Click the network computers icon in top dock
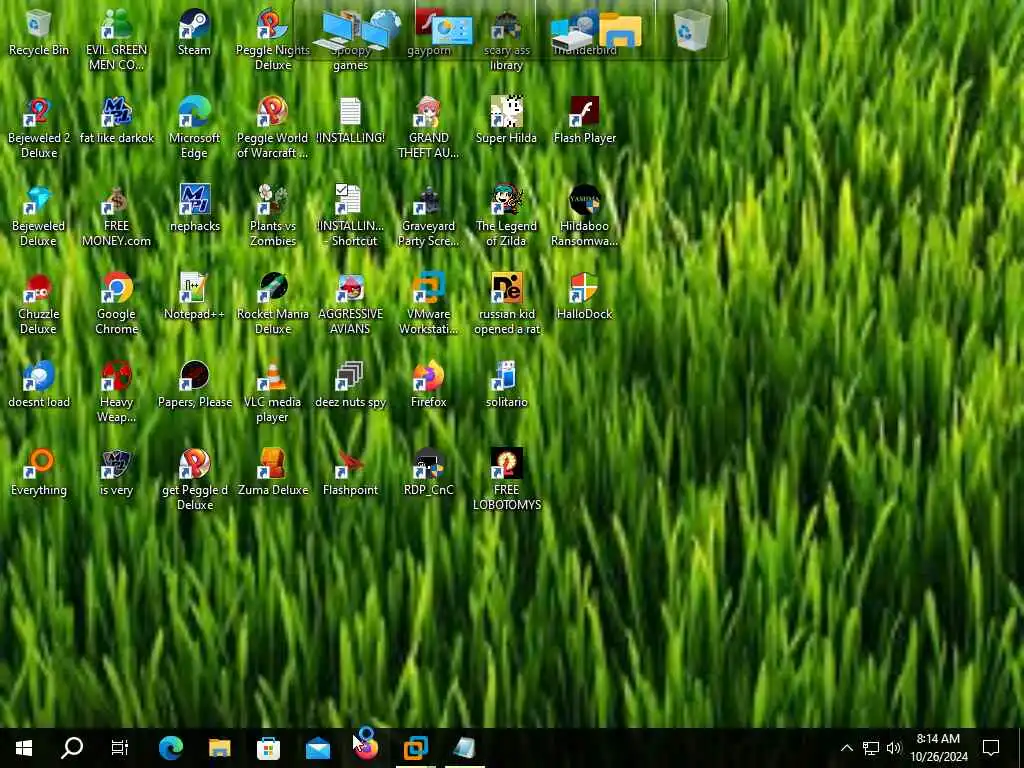The height and width of the screenshot is (768, 1024). [x=356, y=29]
